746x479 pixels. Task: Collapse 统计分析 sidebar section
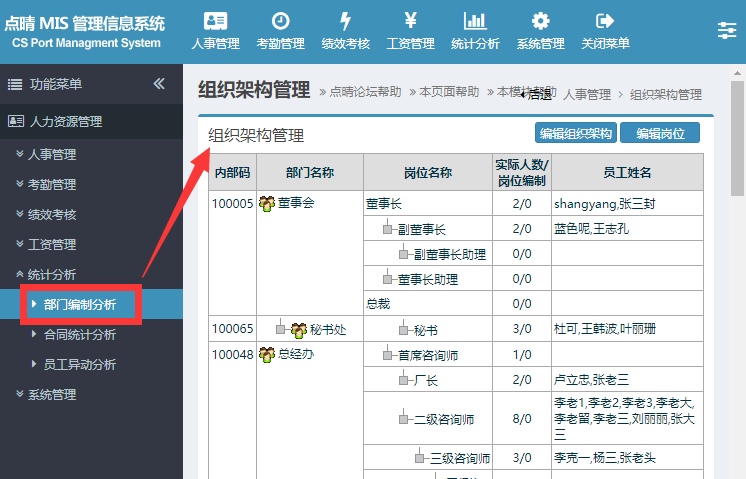tap(51, 275)
